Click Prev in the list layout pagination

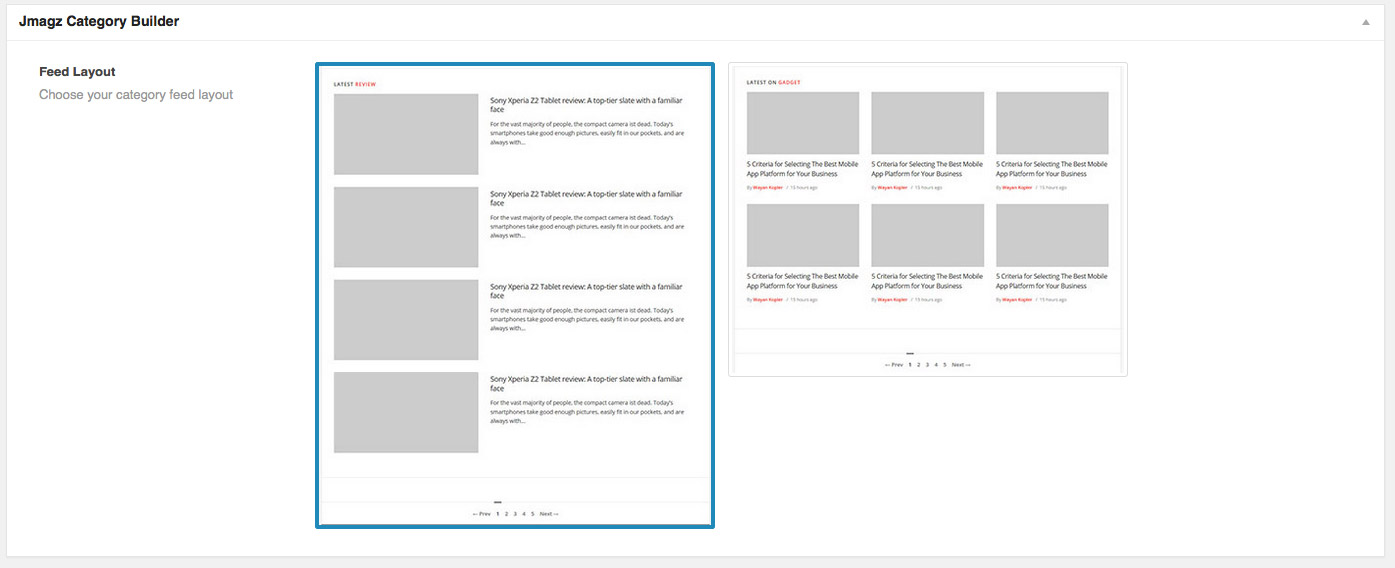[x=481, y=514]
